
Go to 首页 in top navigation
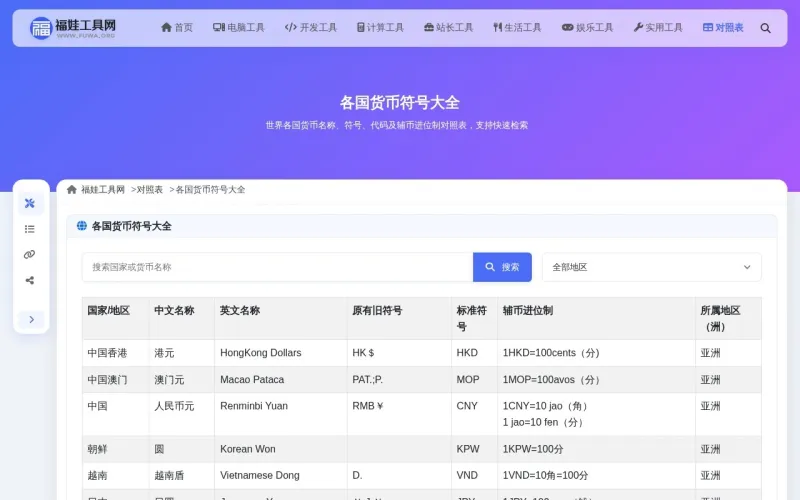pyautogui.click(x=177, y=28)
